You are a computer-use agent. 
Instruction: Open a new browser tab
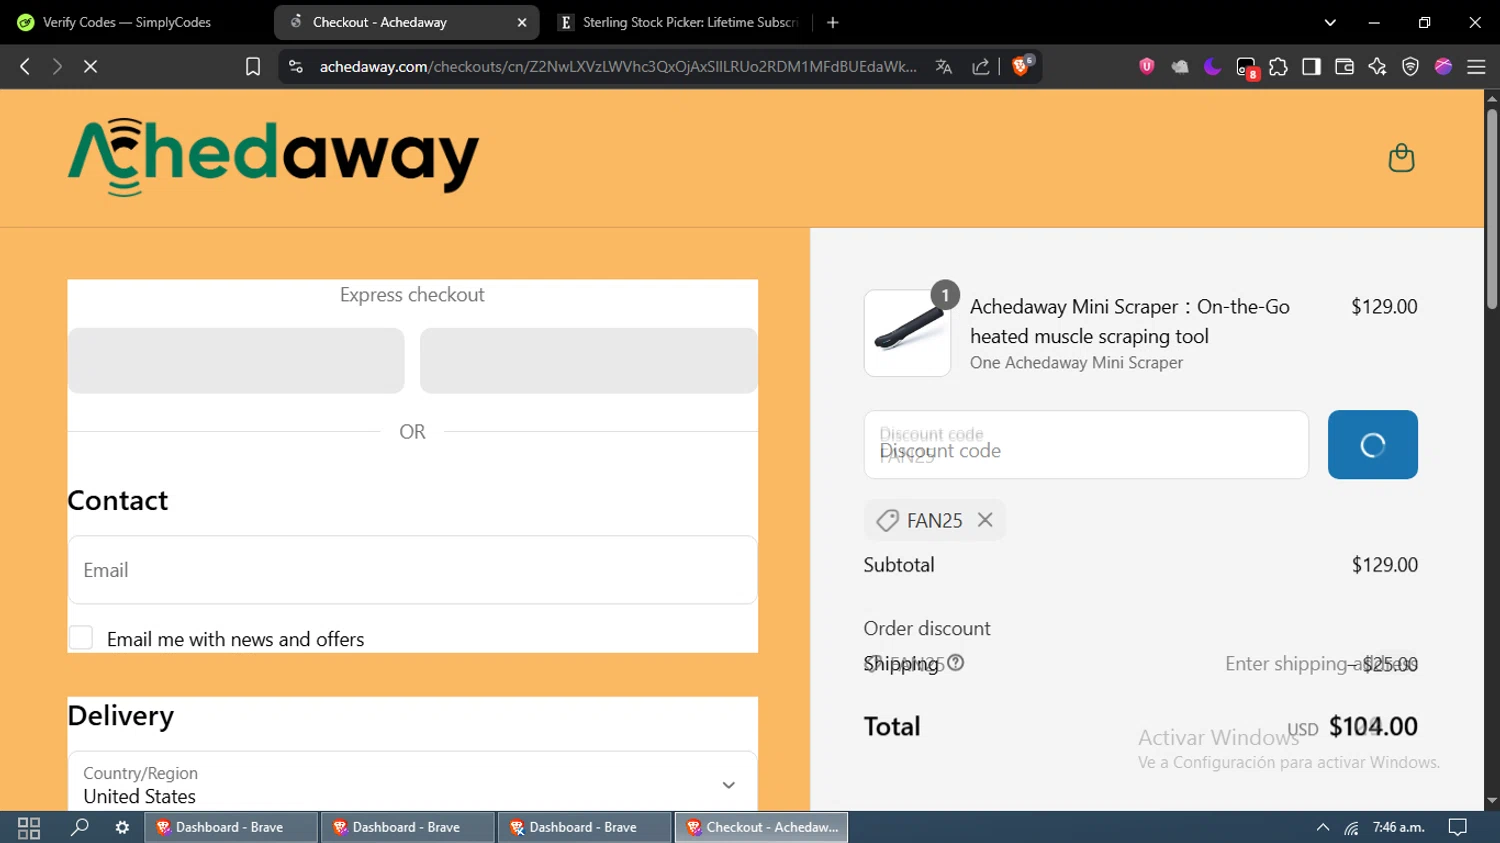(x=833, y=22)
